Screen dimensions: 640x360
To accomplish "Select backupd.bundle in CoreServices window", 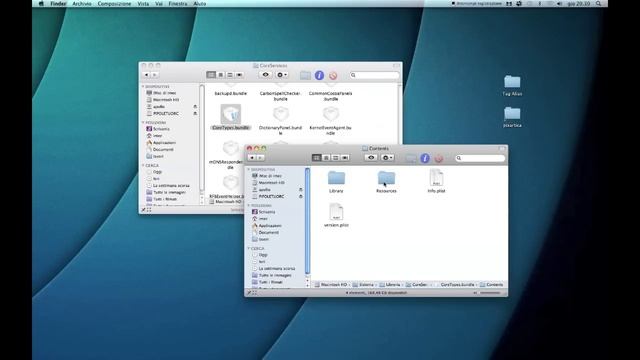I will (x=231, y=93).
